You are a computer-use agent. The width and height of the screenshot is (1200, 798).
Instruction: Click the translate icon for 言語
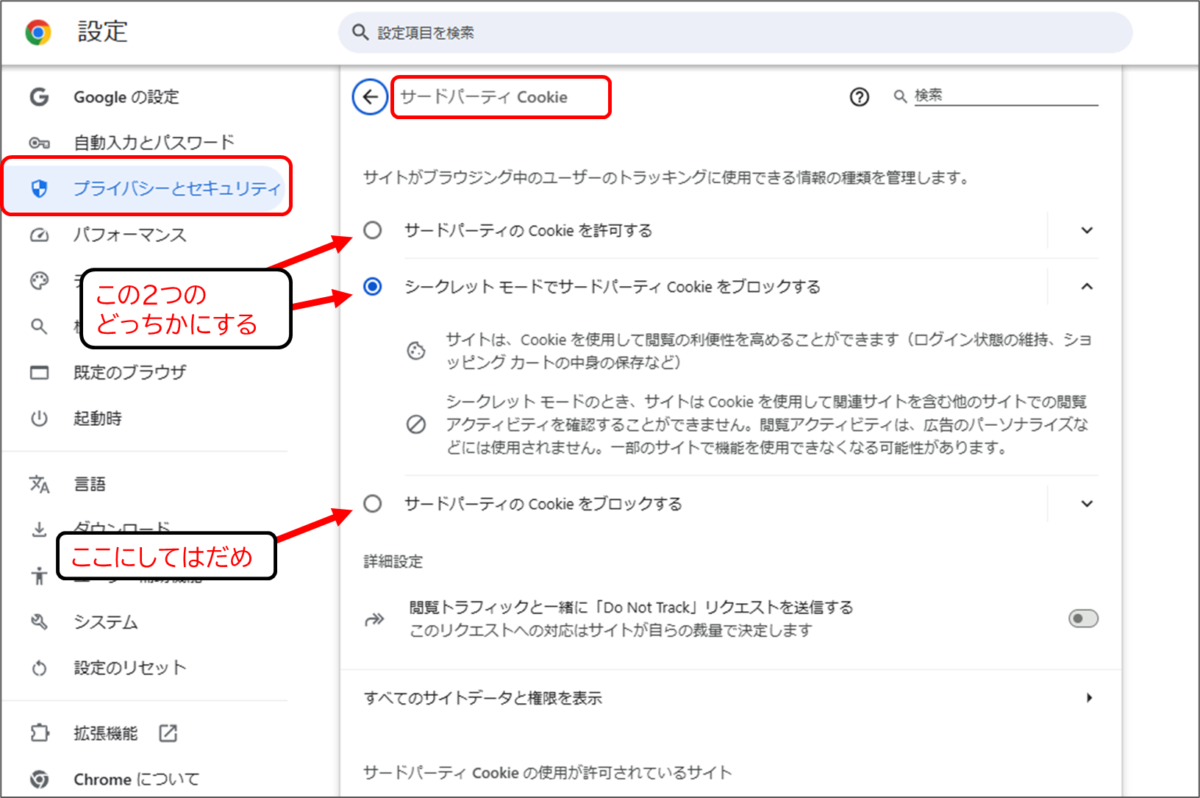point(39,484)
